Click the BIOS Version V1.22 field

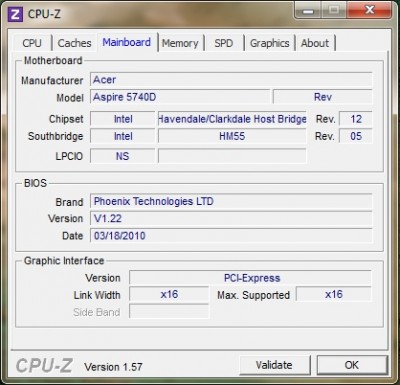(231, 219)
